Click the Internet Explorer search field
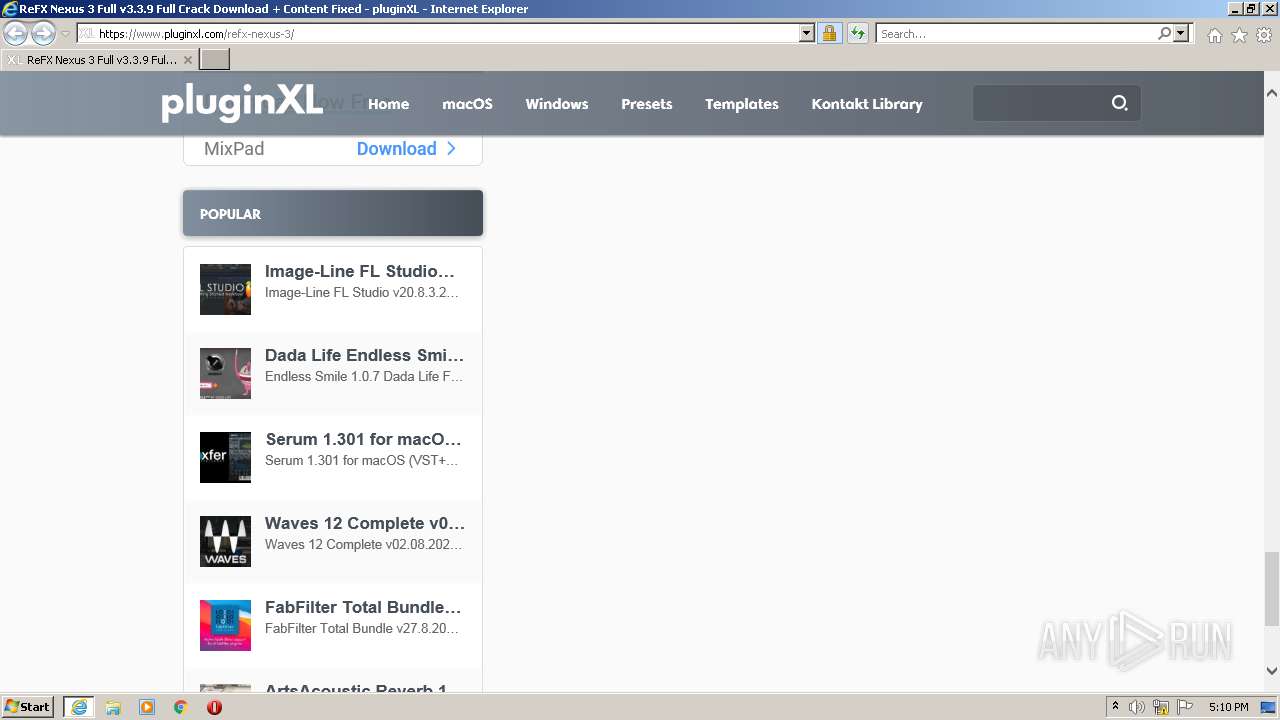This screenshot has width=1280, height=720. [x=1015, y=34]
